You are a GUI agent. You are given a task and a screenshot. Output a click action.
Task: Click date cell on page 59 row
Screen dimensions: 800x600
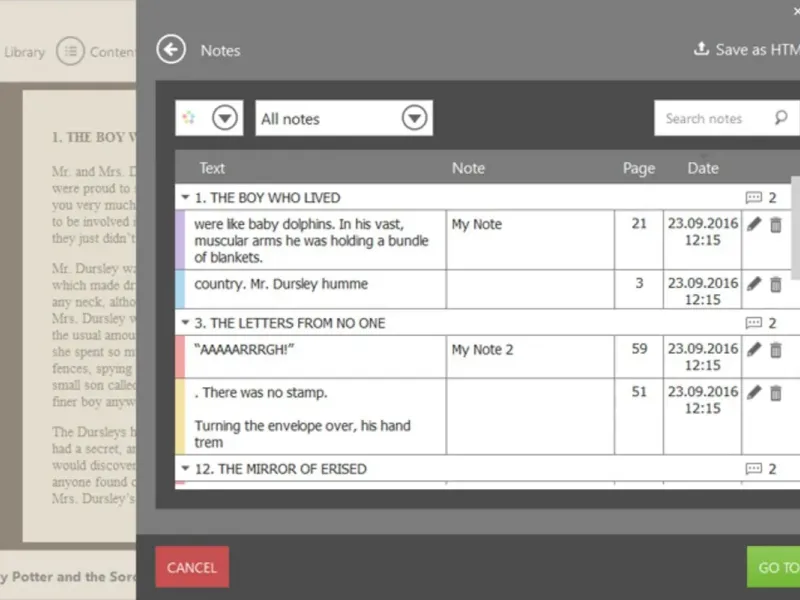(x=703, y=357)
